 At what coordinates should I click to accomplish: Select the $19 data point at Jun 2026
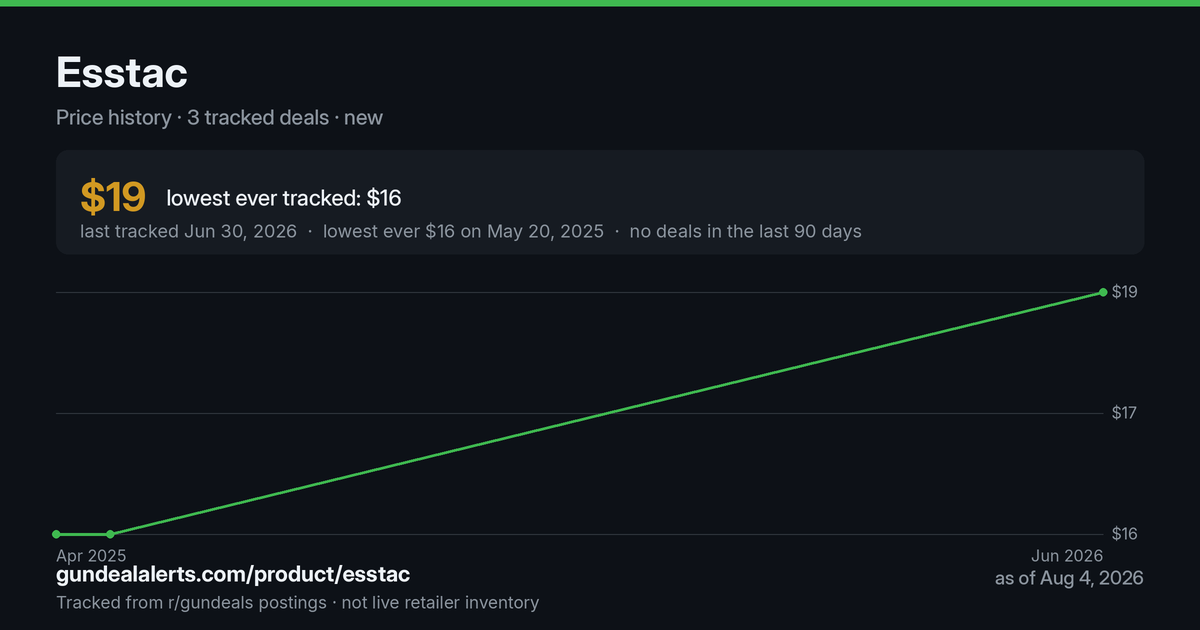1103,292
